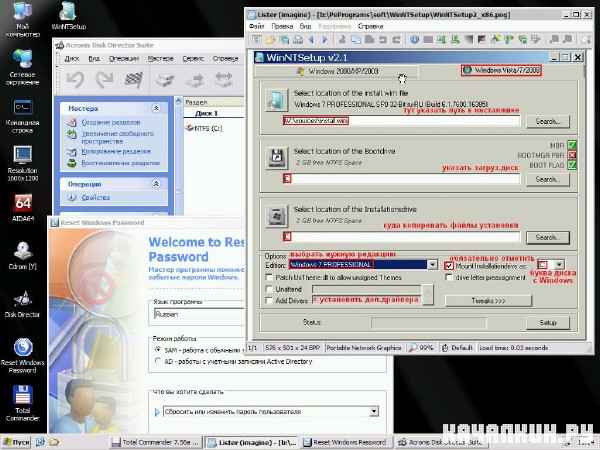Click the show desktop quick launch icon
This screenshot has height=450, width=600.
[40, 442]
